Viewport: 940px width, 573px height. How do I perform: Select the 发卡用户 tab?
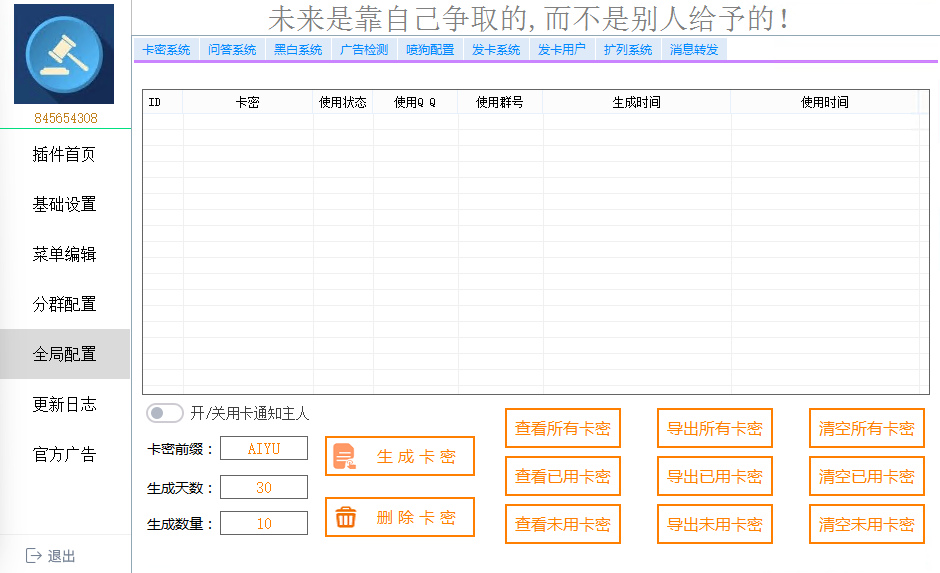pyautogui.click(x=562, y=49)
